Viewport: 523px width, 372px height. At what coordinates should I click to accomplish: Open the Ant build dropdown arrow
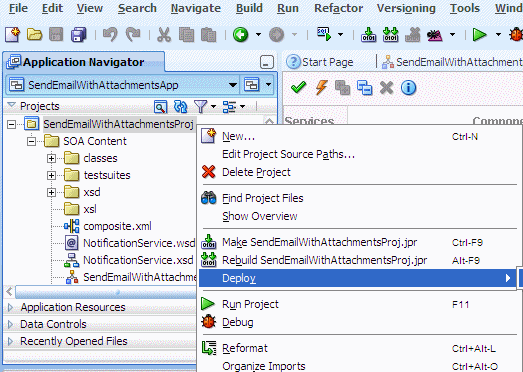pos(452,34)
